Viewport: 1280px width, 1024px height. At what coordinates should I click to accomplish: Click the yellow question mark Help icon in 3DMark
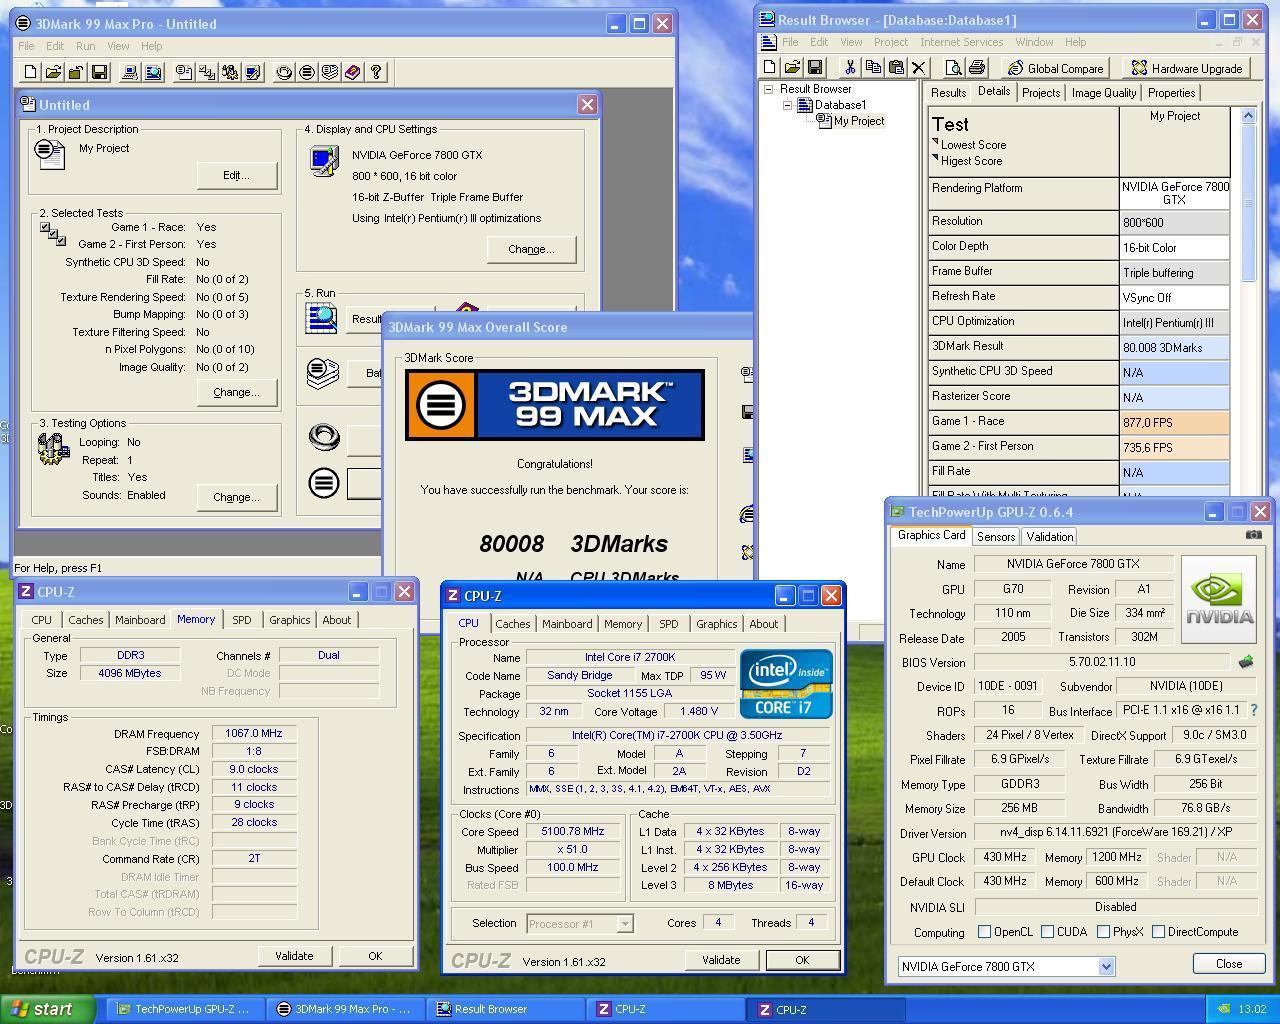tap(376, 72)
